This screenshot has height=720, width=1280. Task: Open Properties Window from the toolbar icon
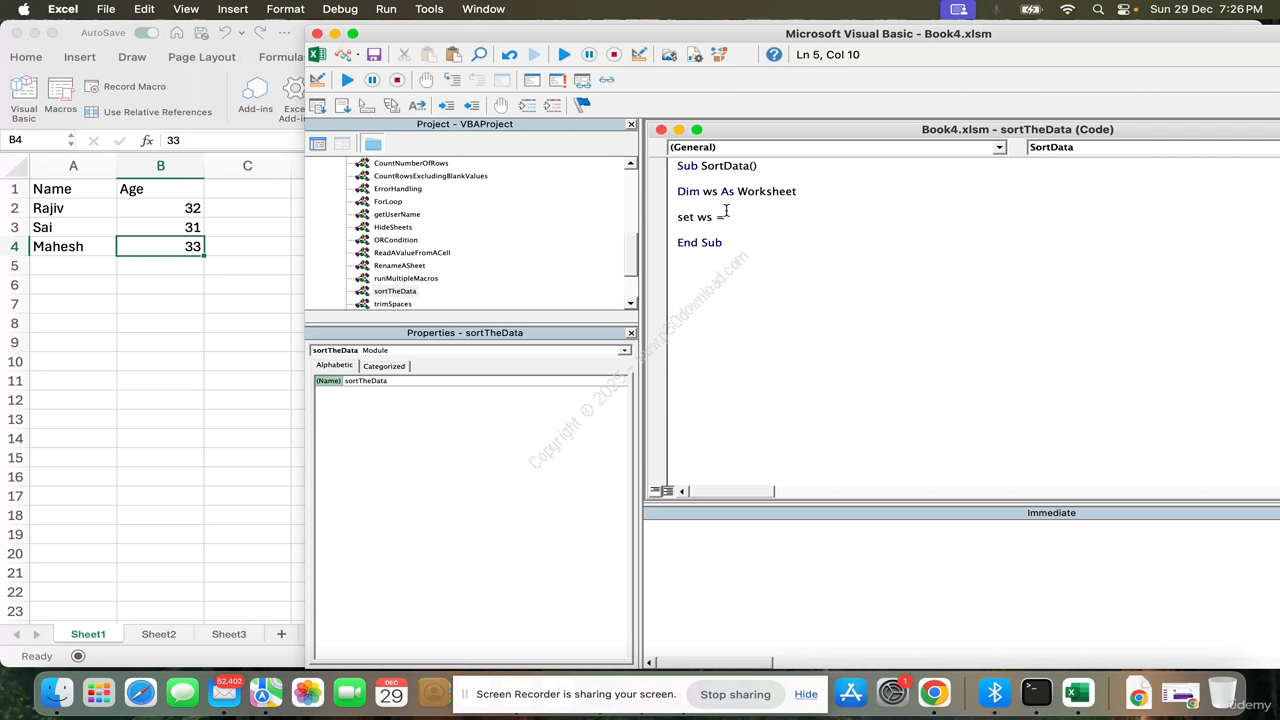695,54
